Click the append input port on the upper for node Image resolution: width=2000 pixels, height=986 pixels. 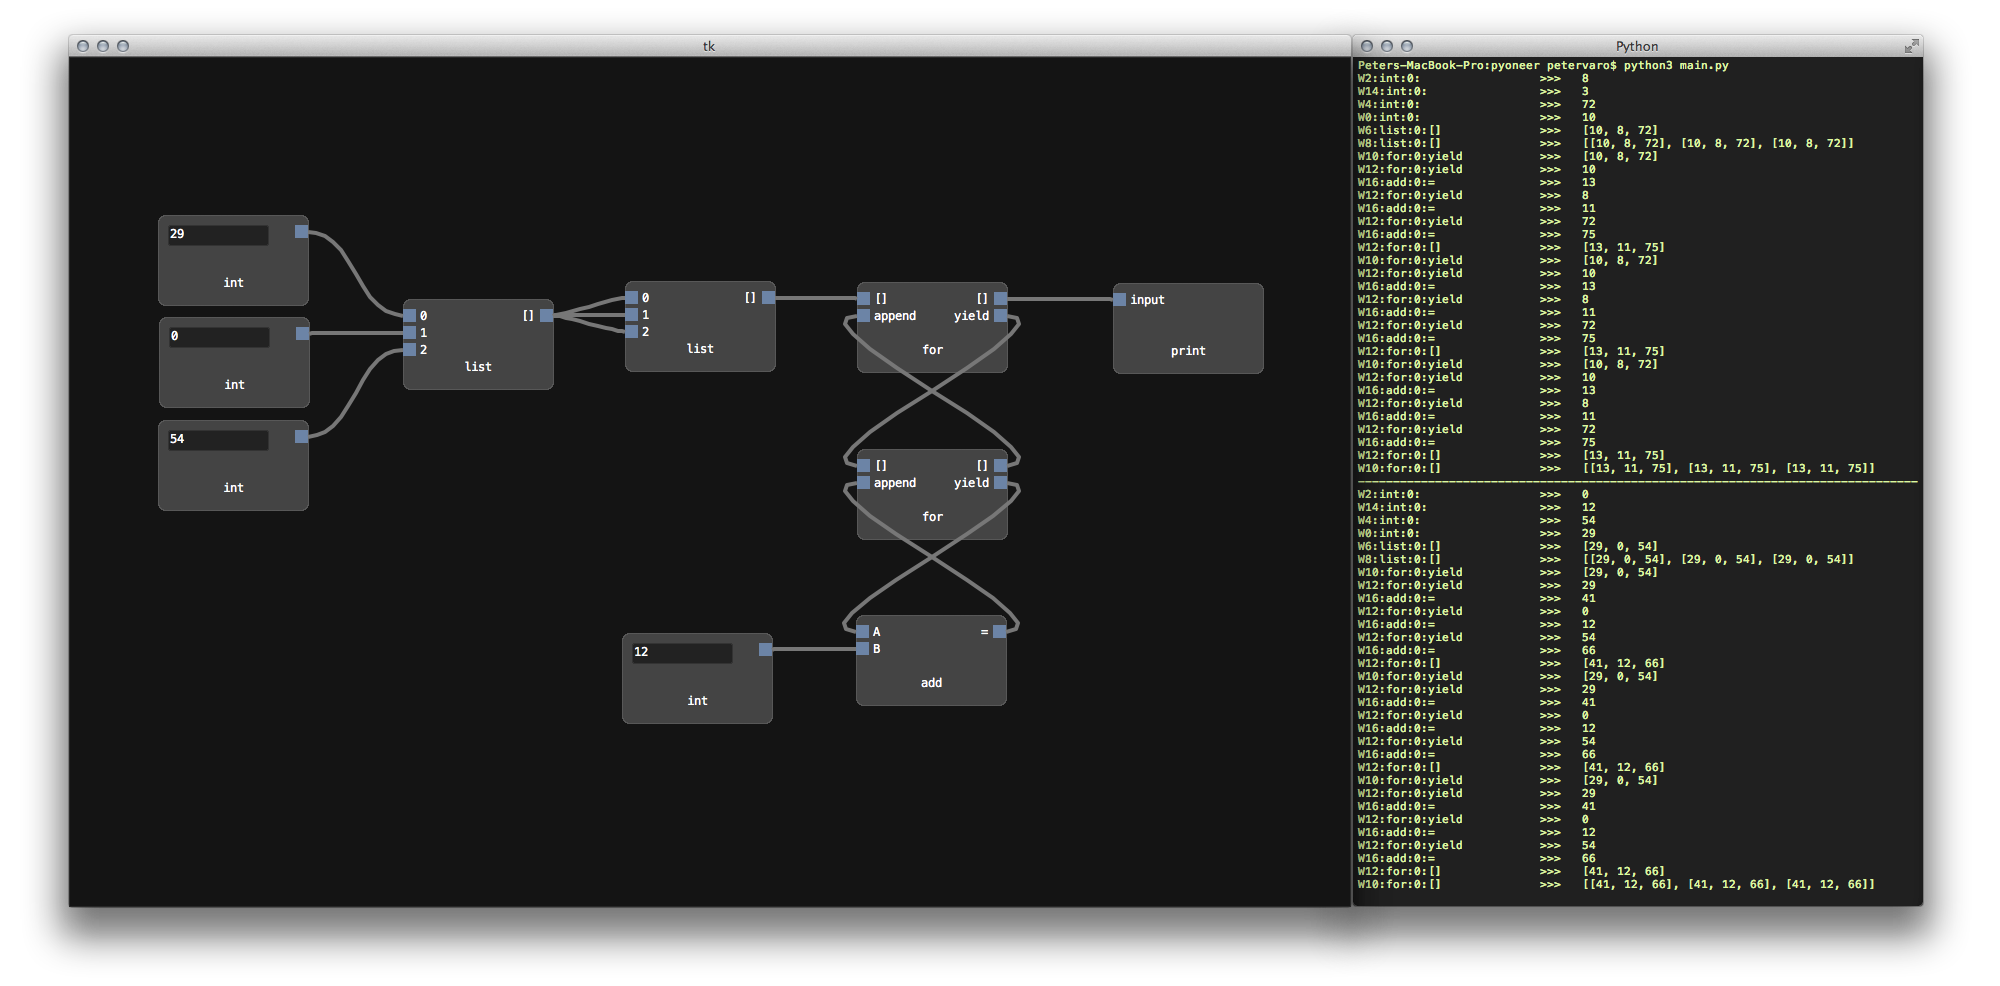[863, 316]
